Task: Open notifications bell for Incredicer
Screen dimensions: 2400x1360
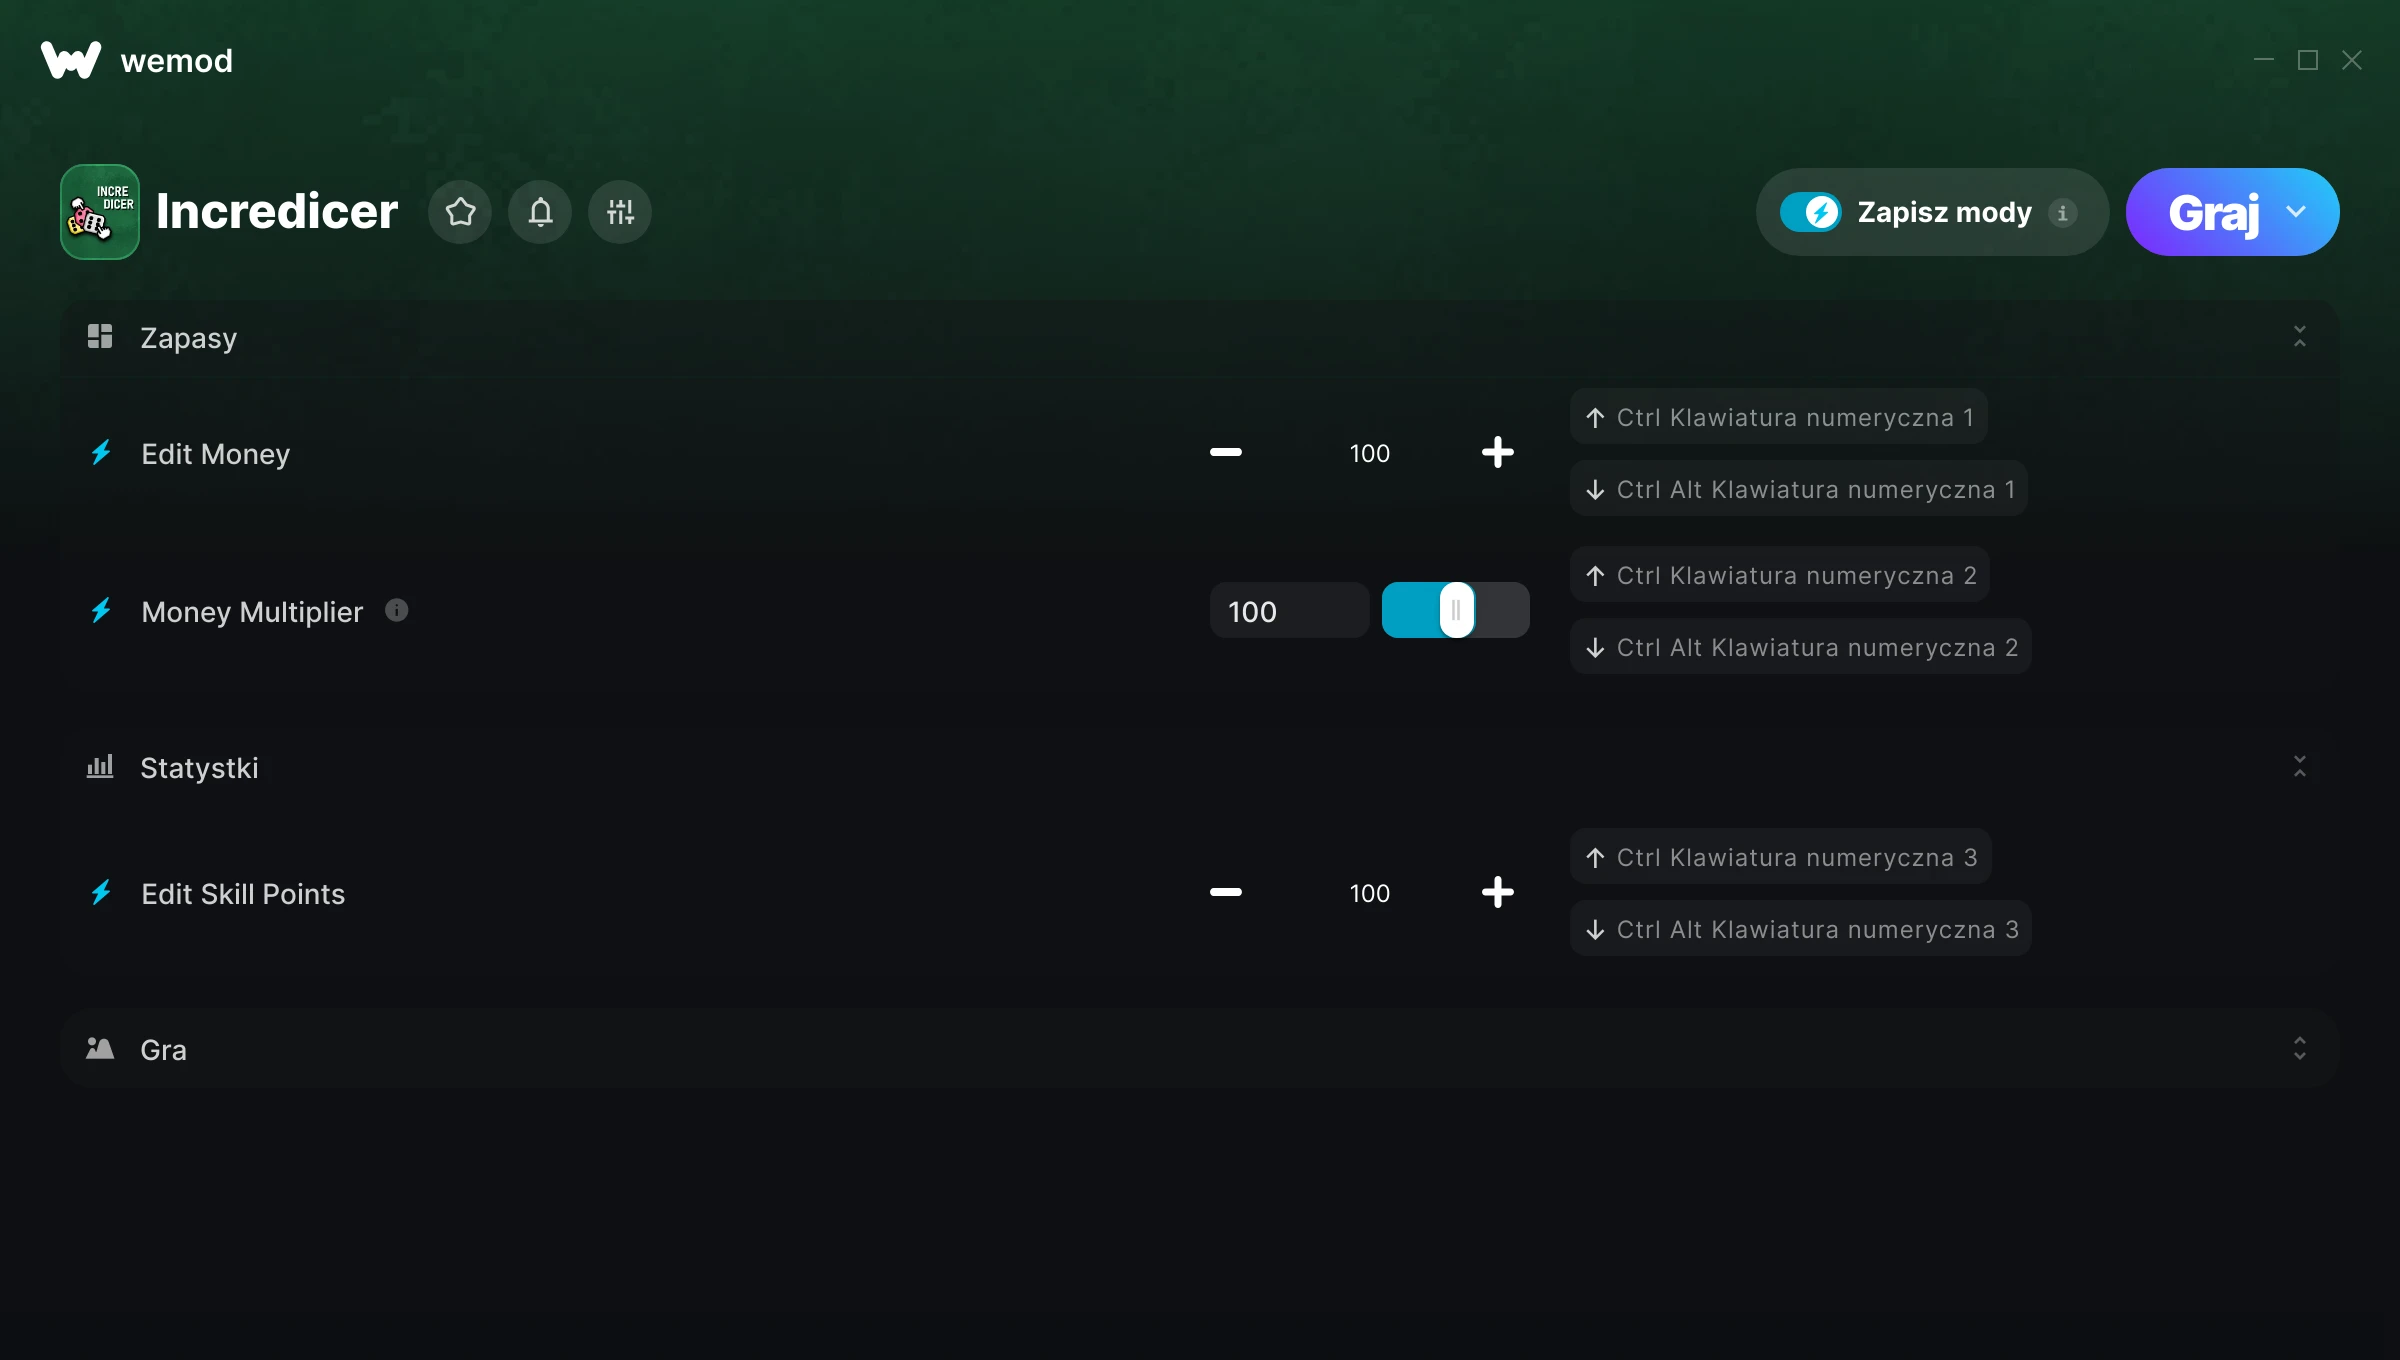Action: coord(540,212)
